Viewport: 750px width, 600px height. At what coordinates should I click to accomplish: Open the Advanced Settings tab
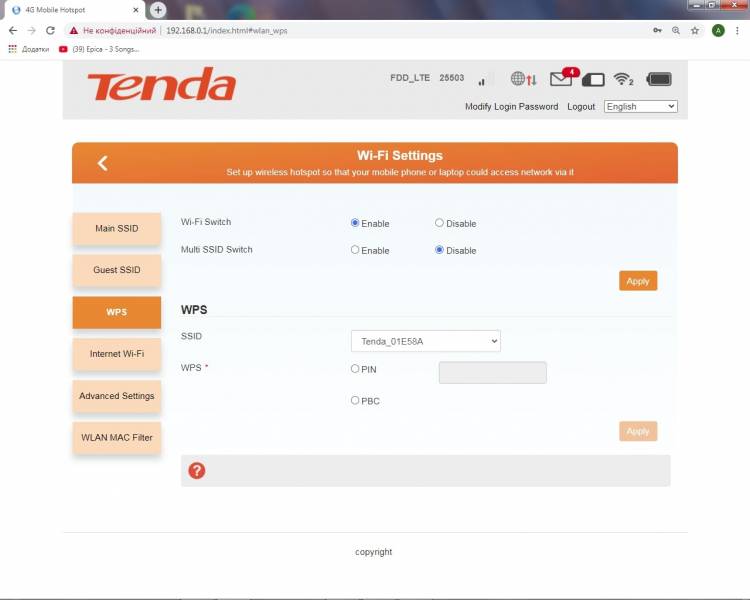click(116, 396)
